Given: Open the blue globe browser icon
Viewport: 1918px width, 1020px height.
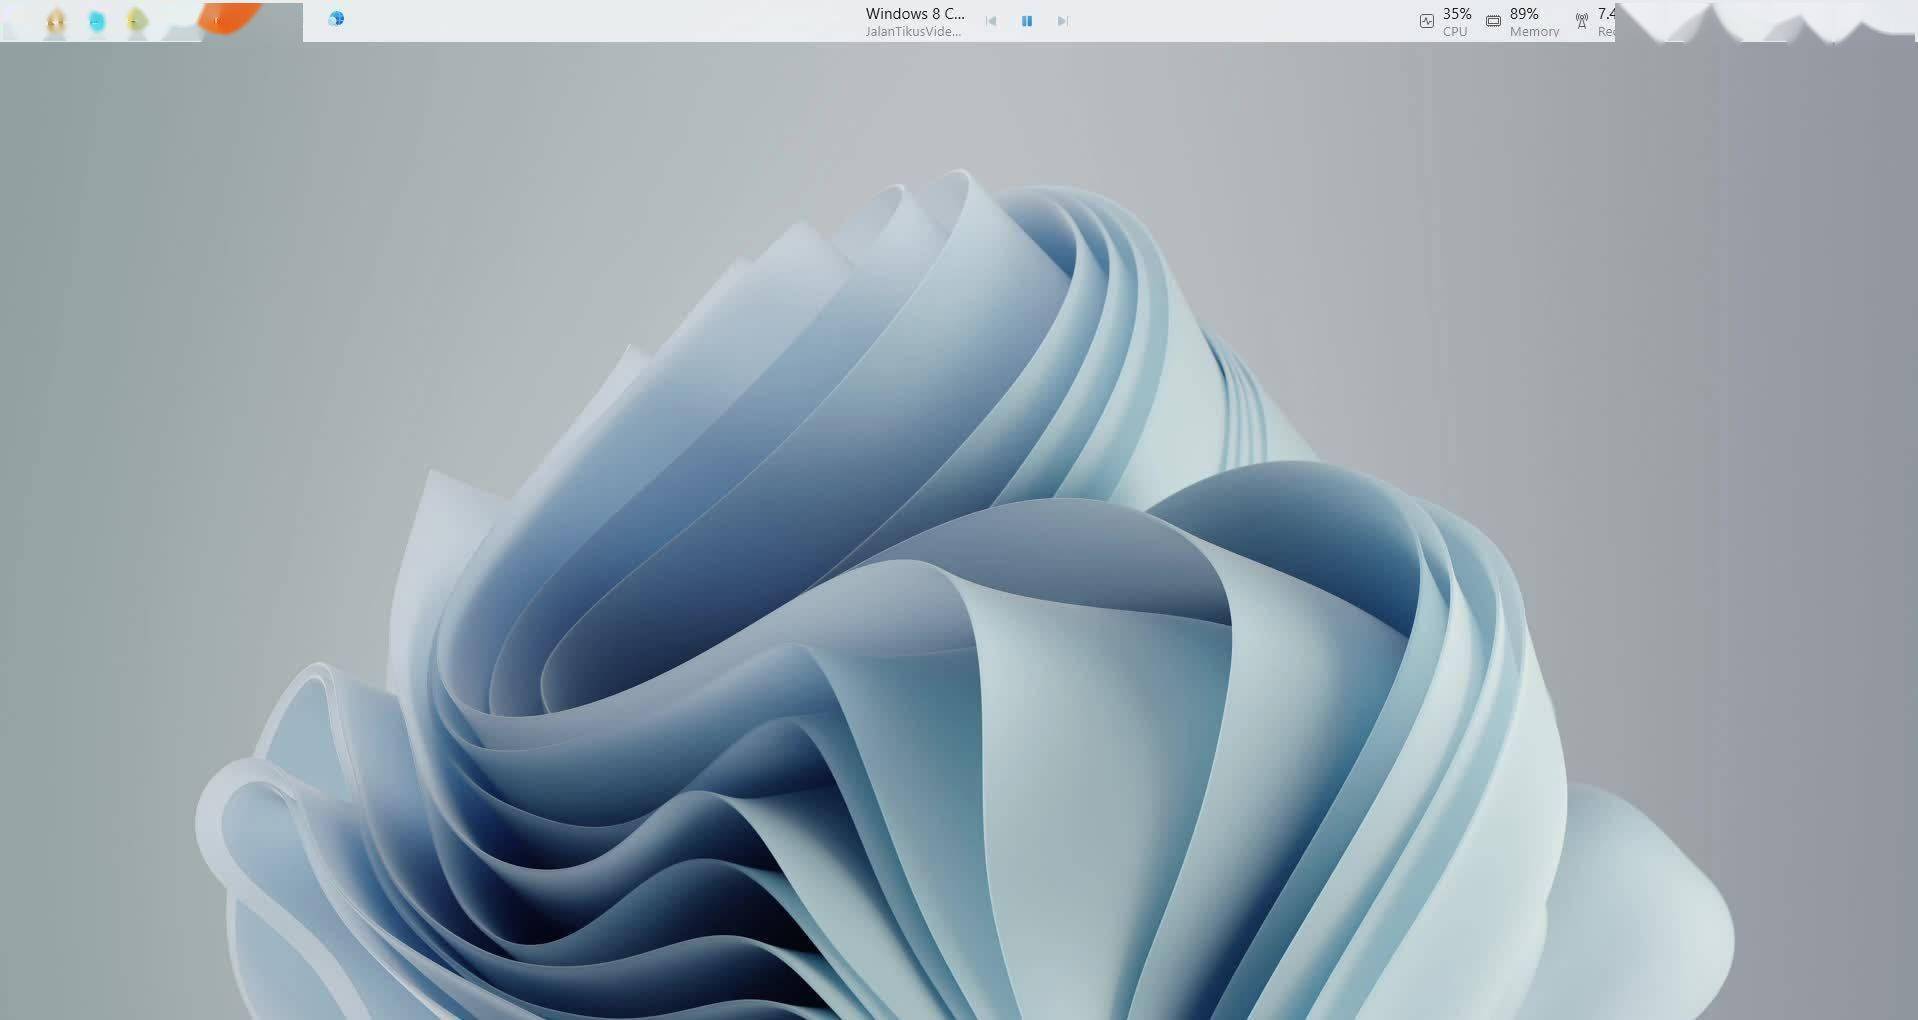Looking at the screenshot, I should point(336,19).
